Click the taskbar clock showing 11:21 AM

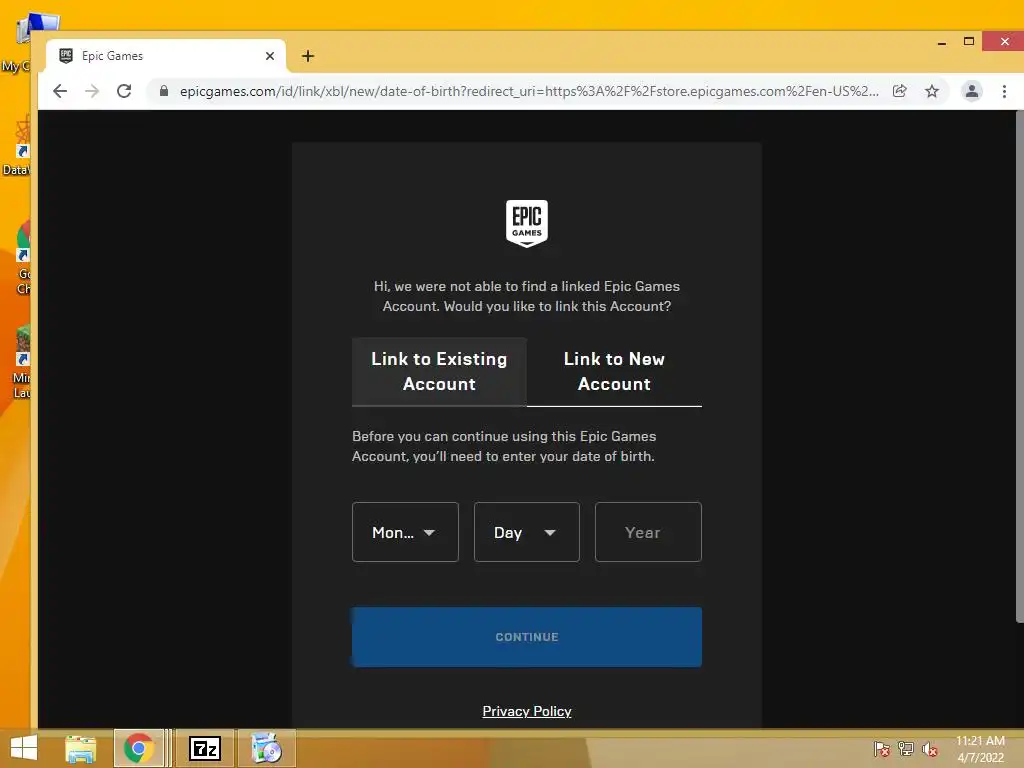pyautogui.click(x=980, y=749)
